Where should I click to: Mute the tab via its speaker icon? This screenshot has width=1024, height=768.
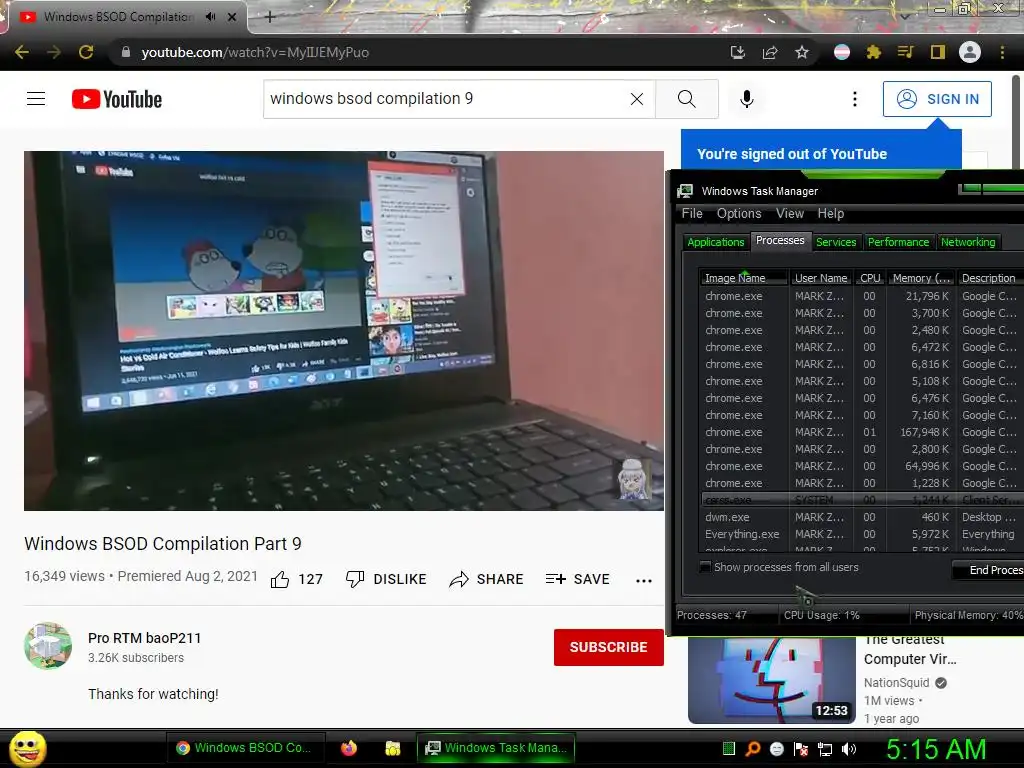coord(210,17)
